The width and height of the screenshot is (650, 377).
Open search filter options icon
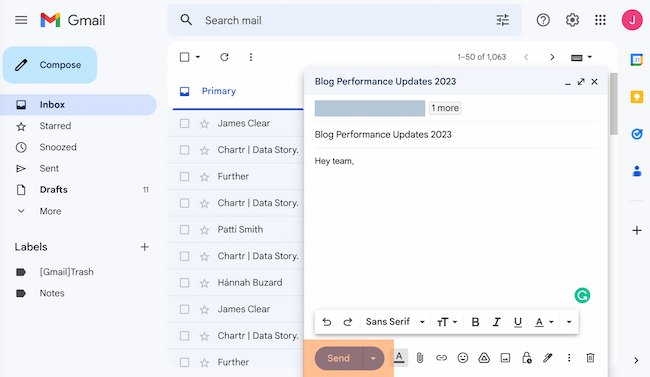(502, 20)
